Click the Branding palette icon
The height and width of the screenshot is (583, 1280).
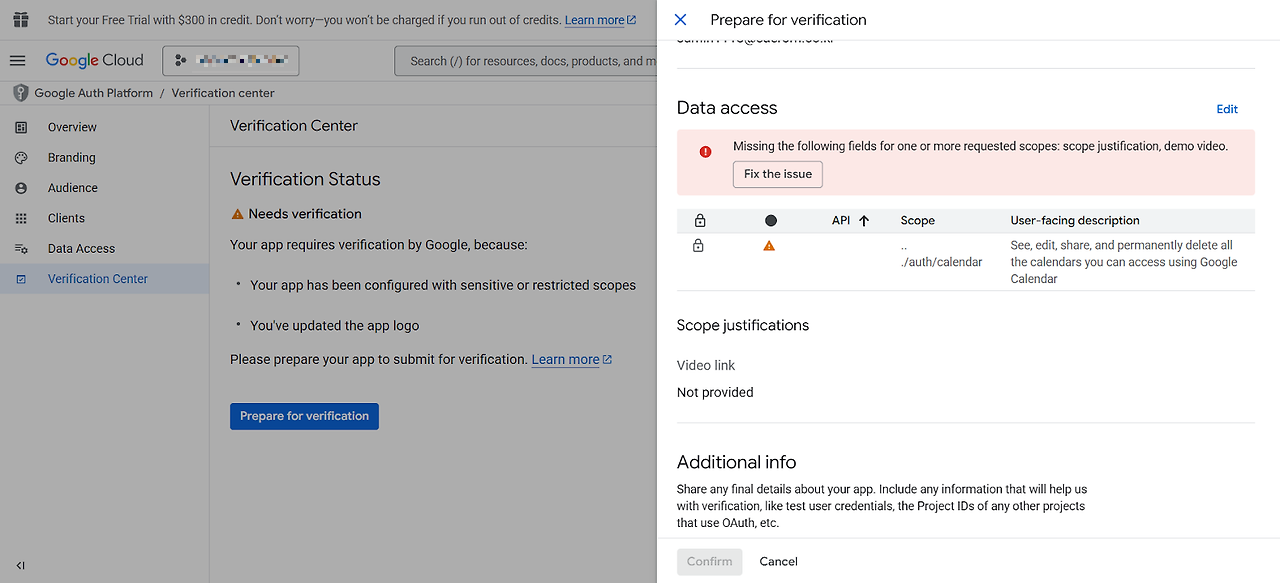click(21, 158)
